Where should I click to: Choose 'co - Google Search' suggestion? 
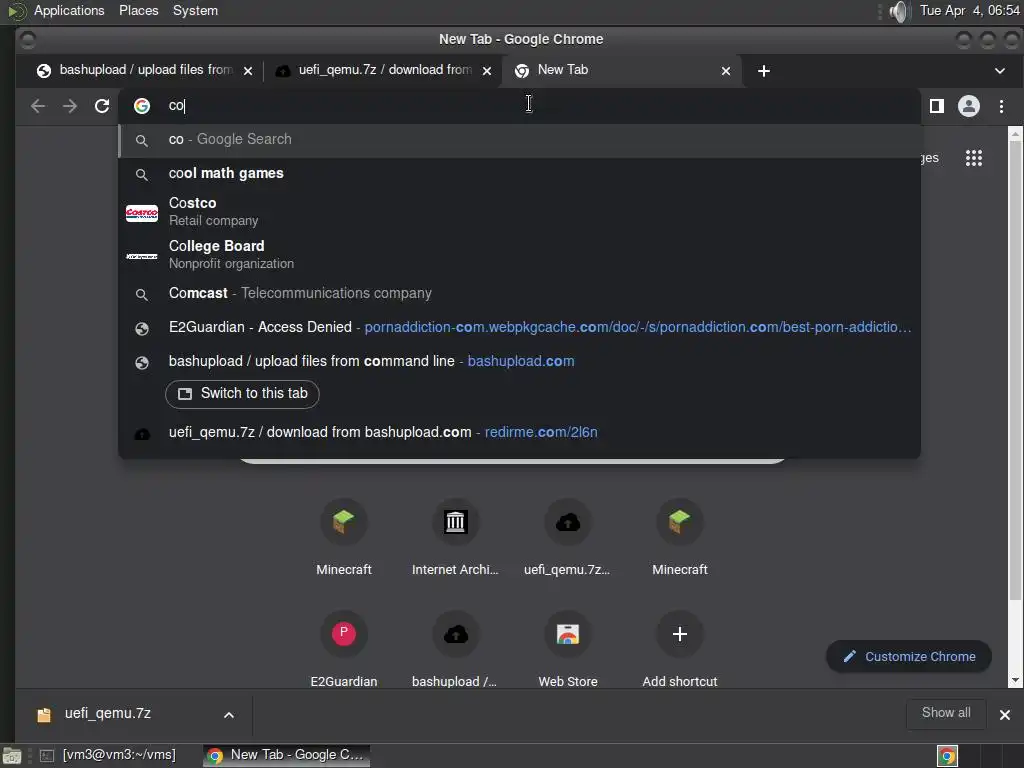(519, 140)
